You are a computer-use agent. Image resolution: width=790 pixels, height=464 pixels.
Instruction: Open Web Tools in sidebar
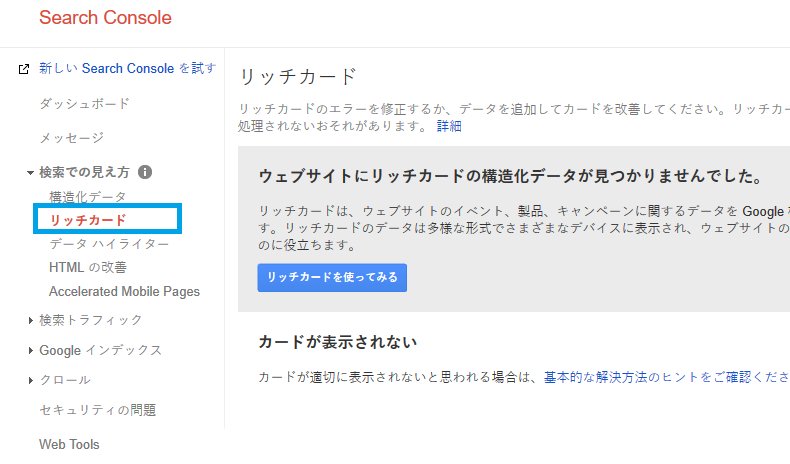(x=69, y=444)
